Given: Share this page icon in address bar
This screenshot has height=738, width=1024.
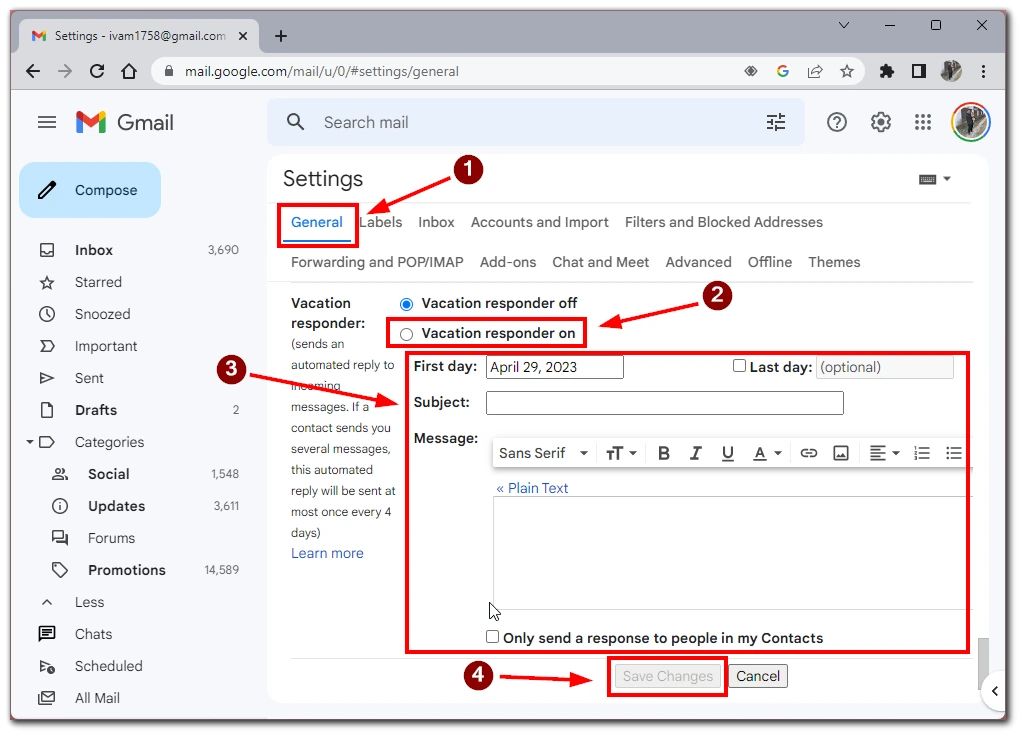Looking at the screenshot, I should (x=815, y=71).
